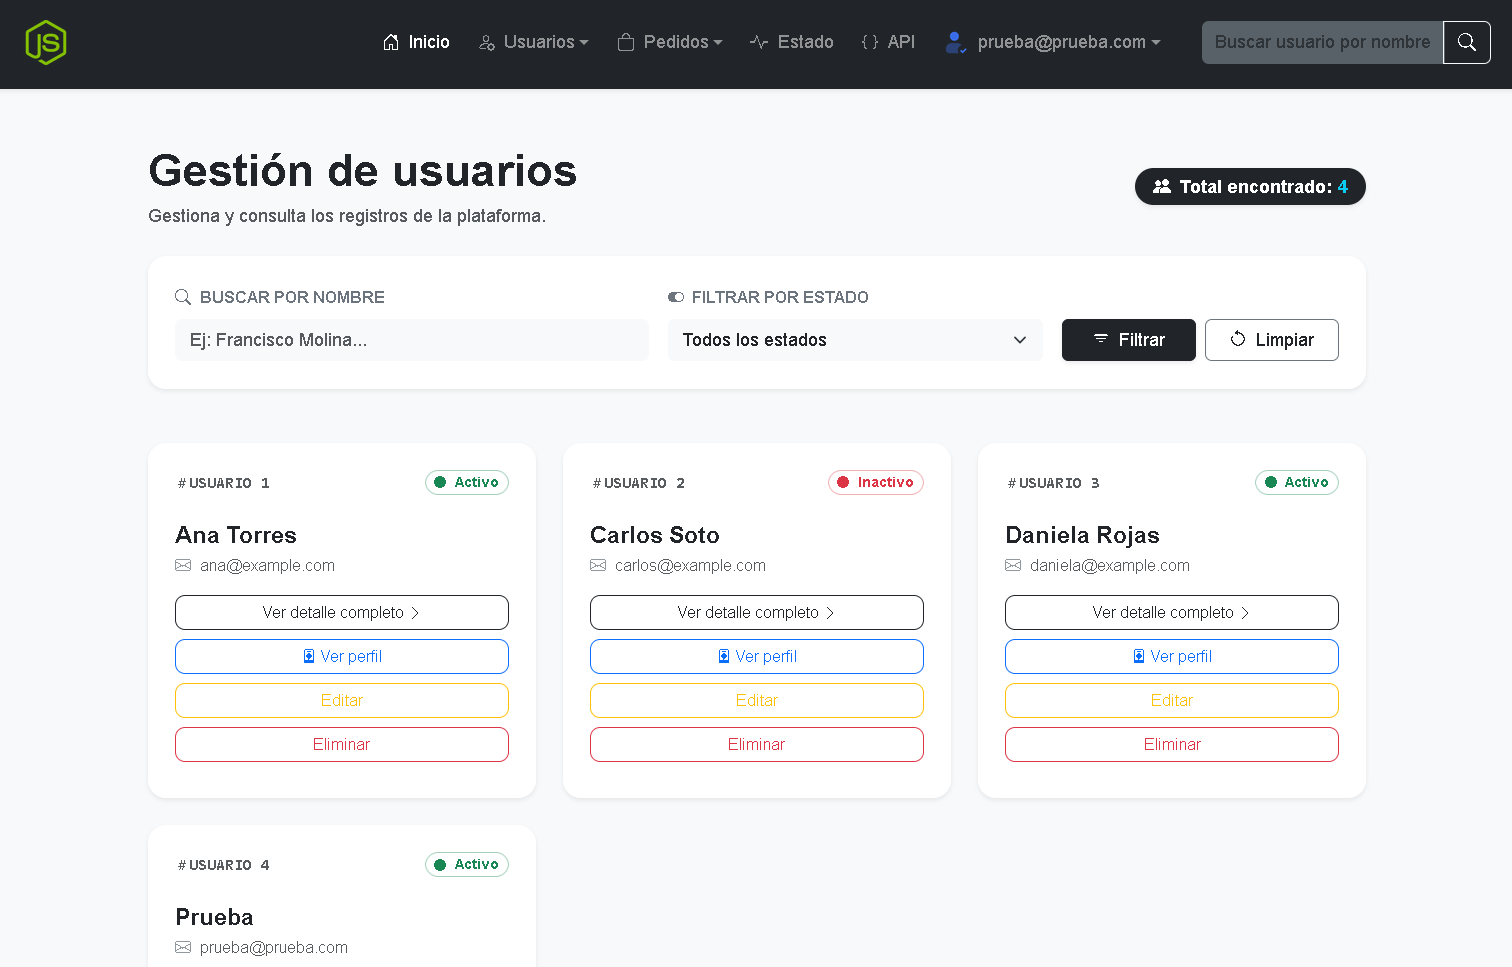Click the #USUARIO 2 label

click(639, 483)
